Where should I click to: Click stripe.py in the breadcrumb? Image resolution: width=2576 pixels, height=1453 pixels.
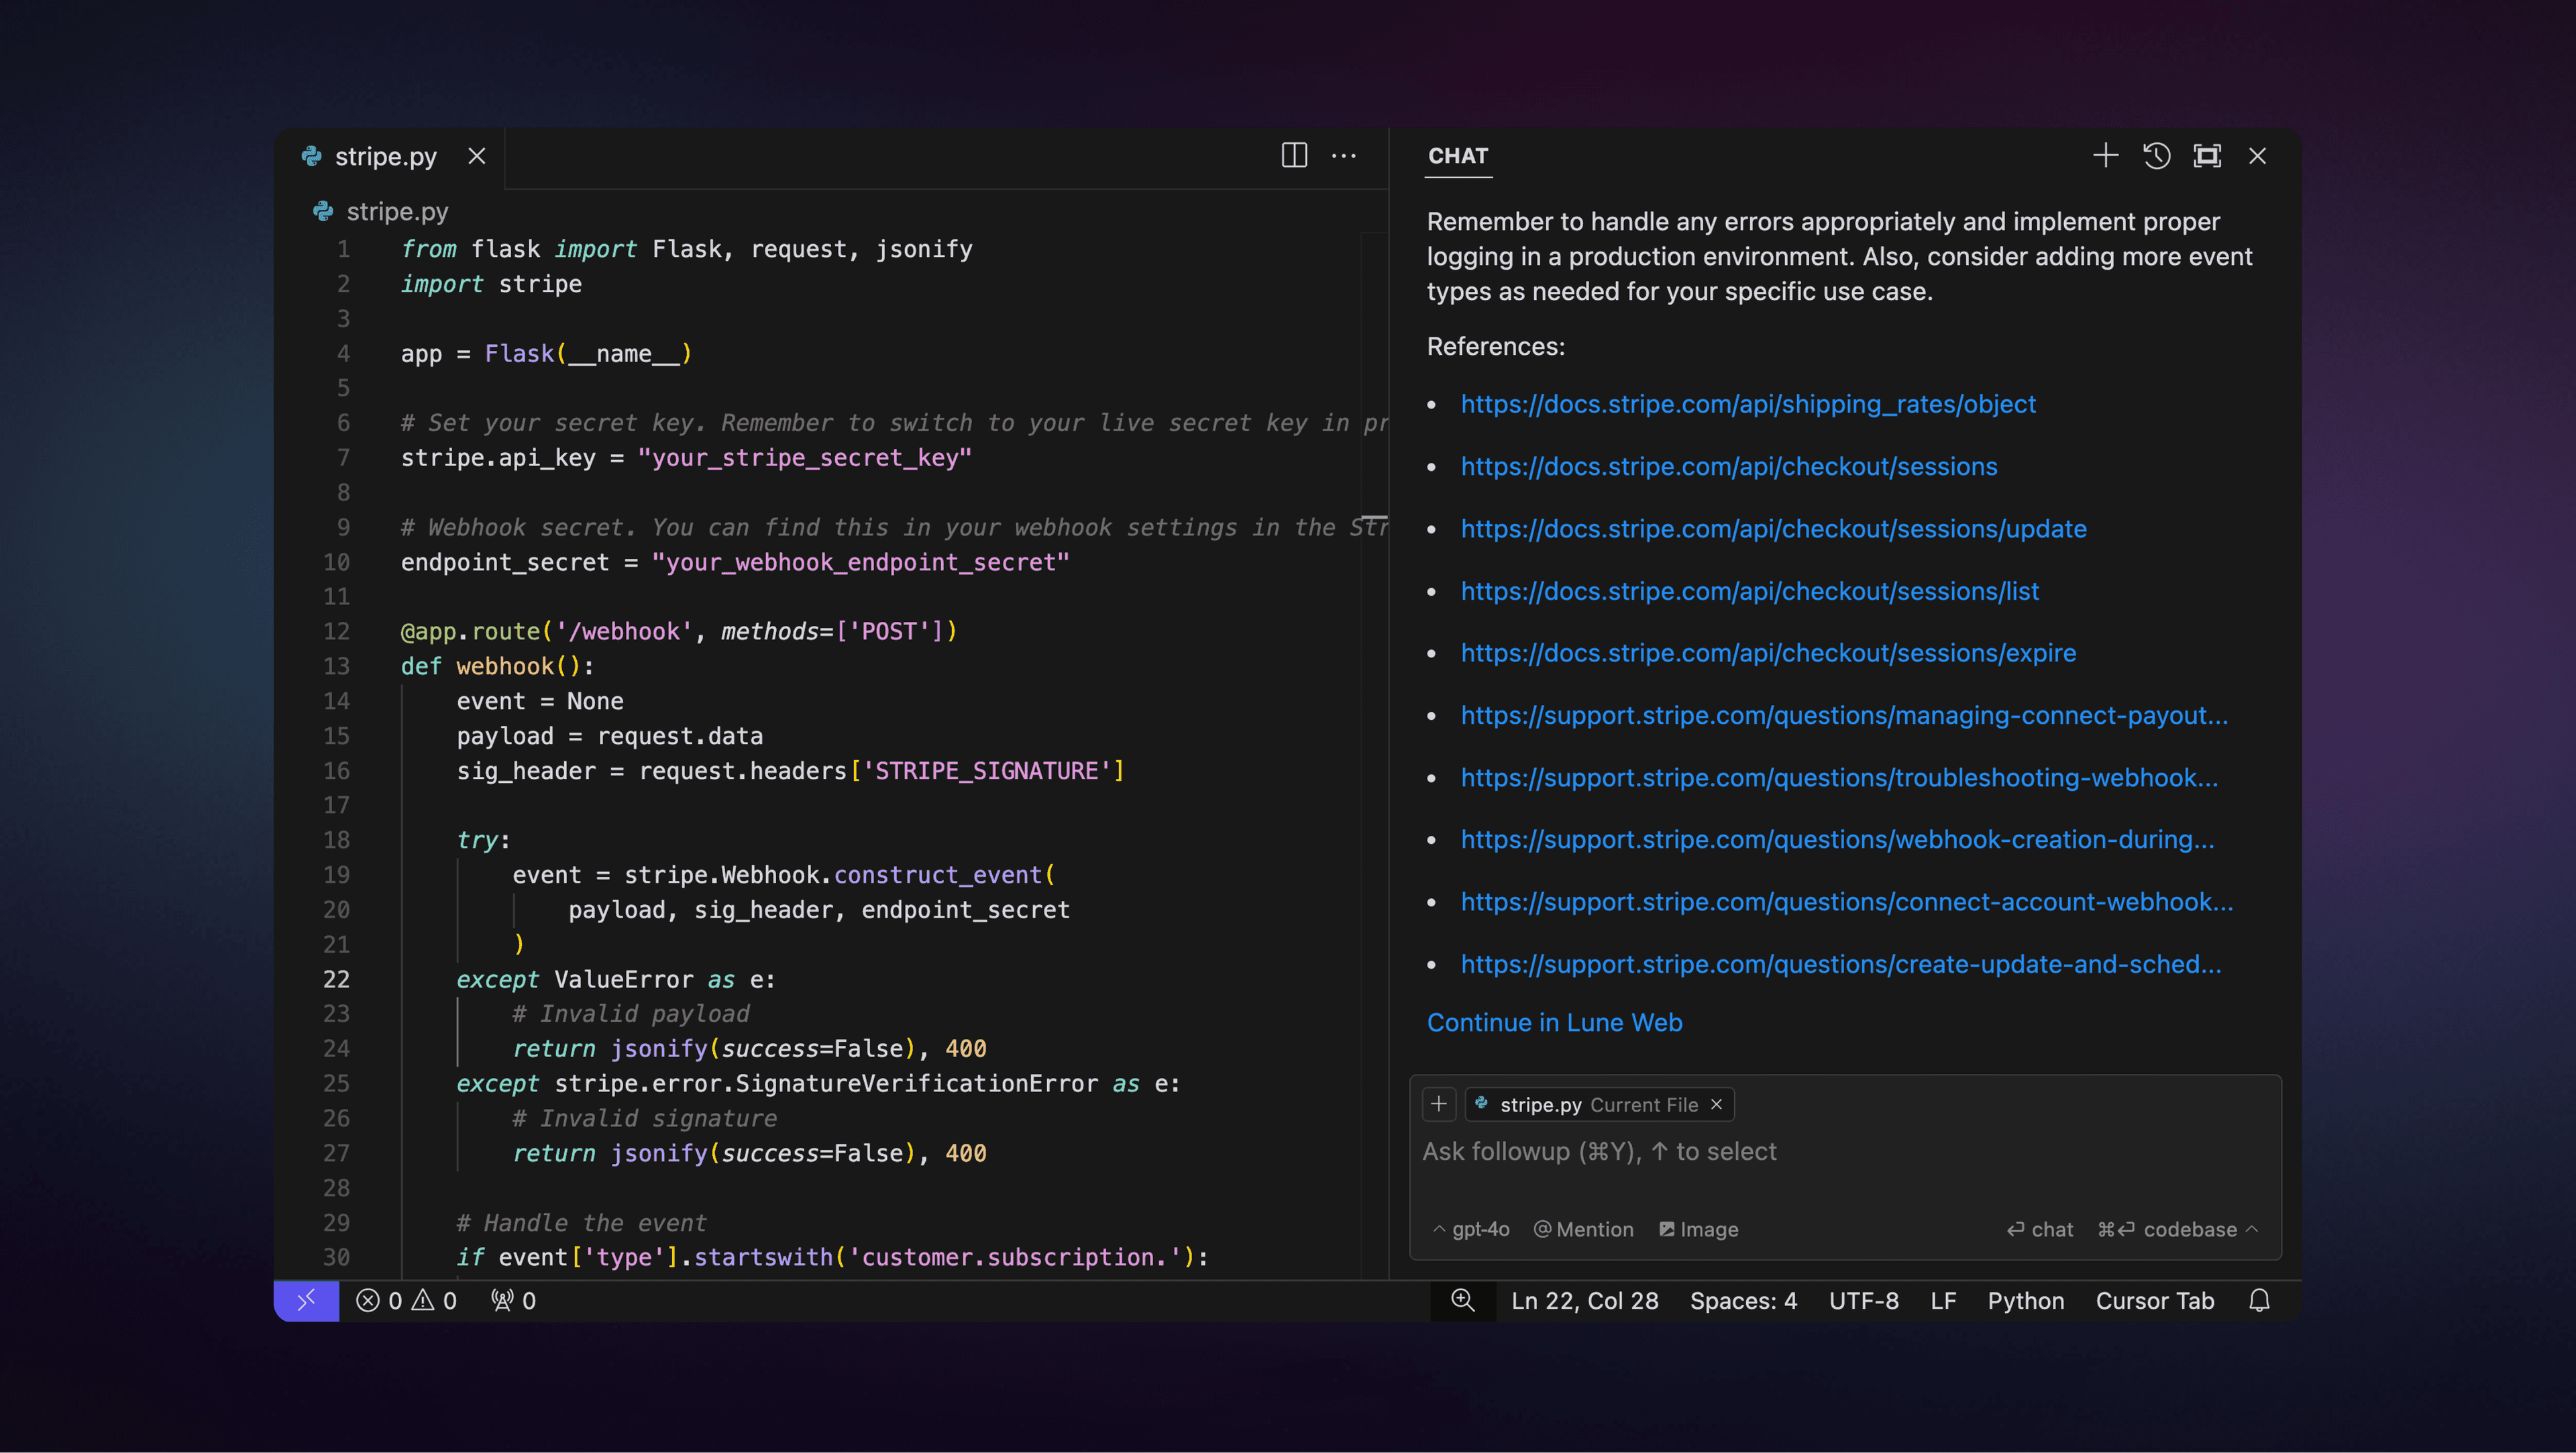pyautogui.click(x=397, y=212)
